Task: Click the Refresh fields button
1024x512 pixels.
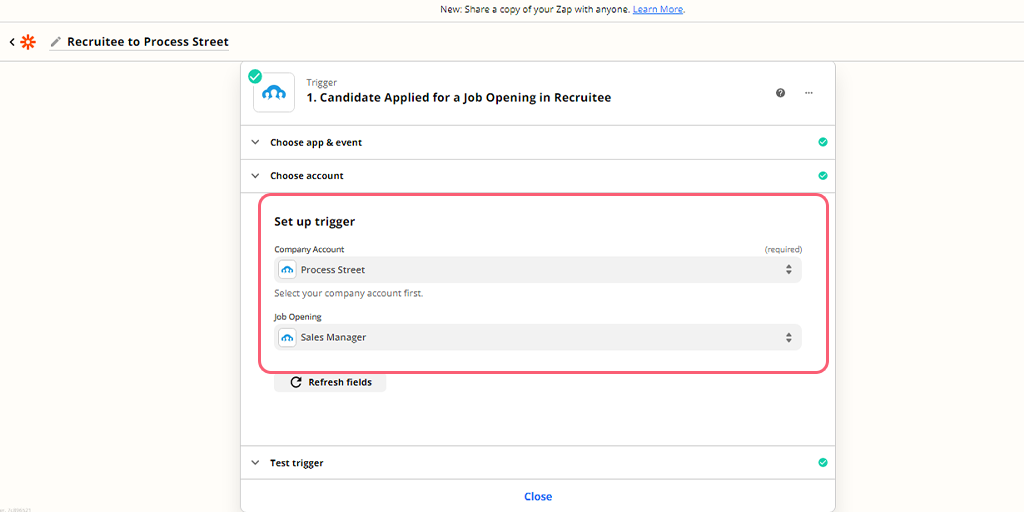Action: pos(330,382)
